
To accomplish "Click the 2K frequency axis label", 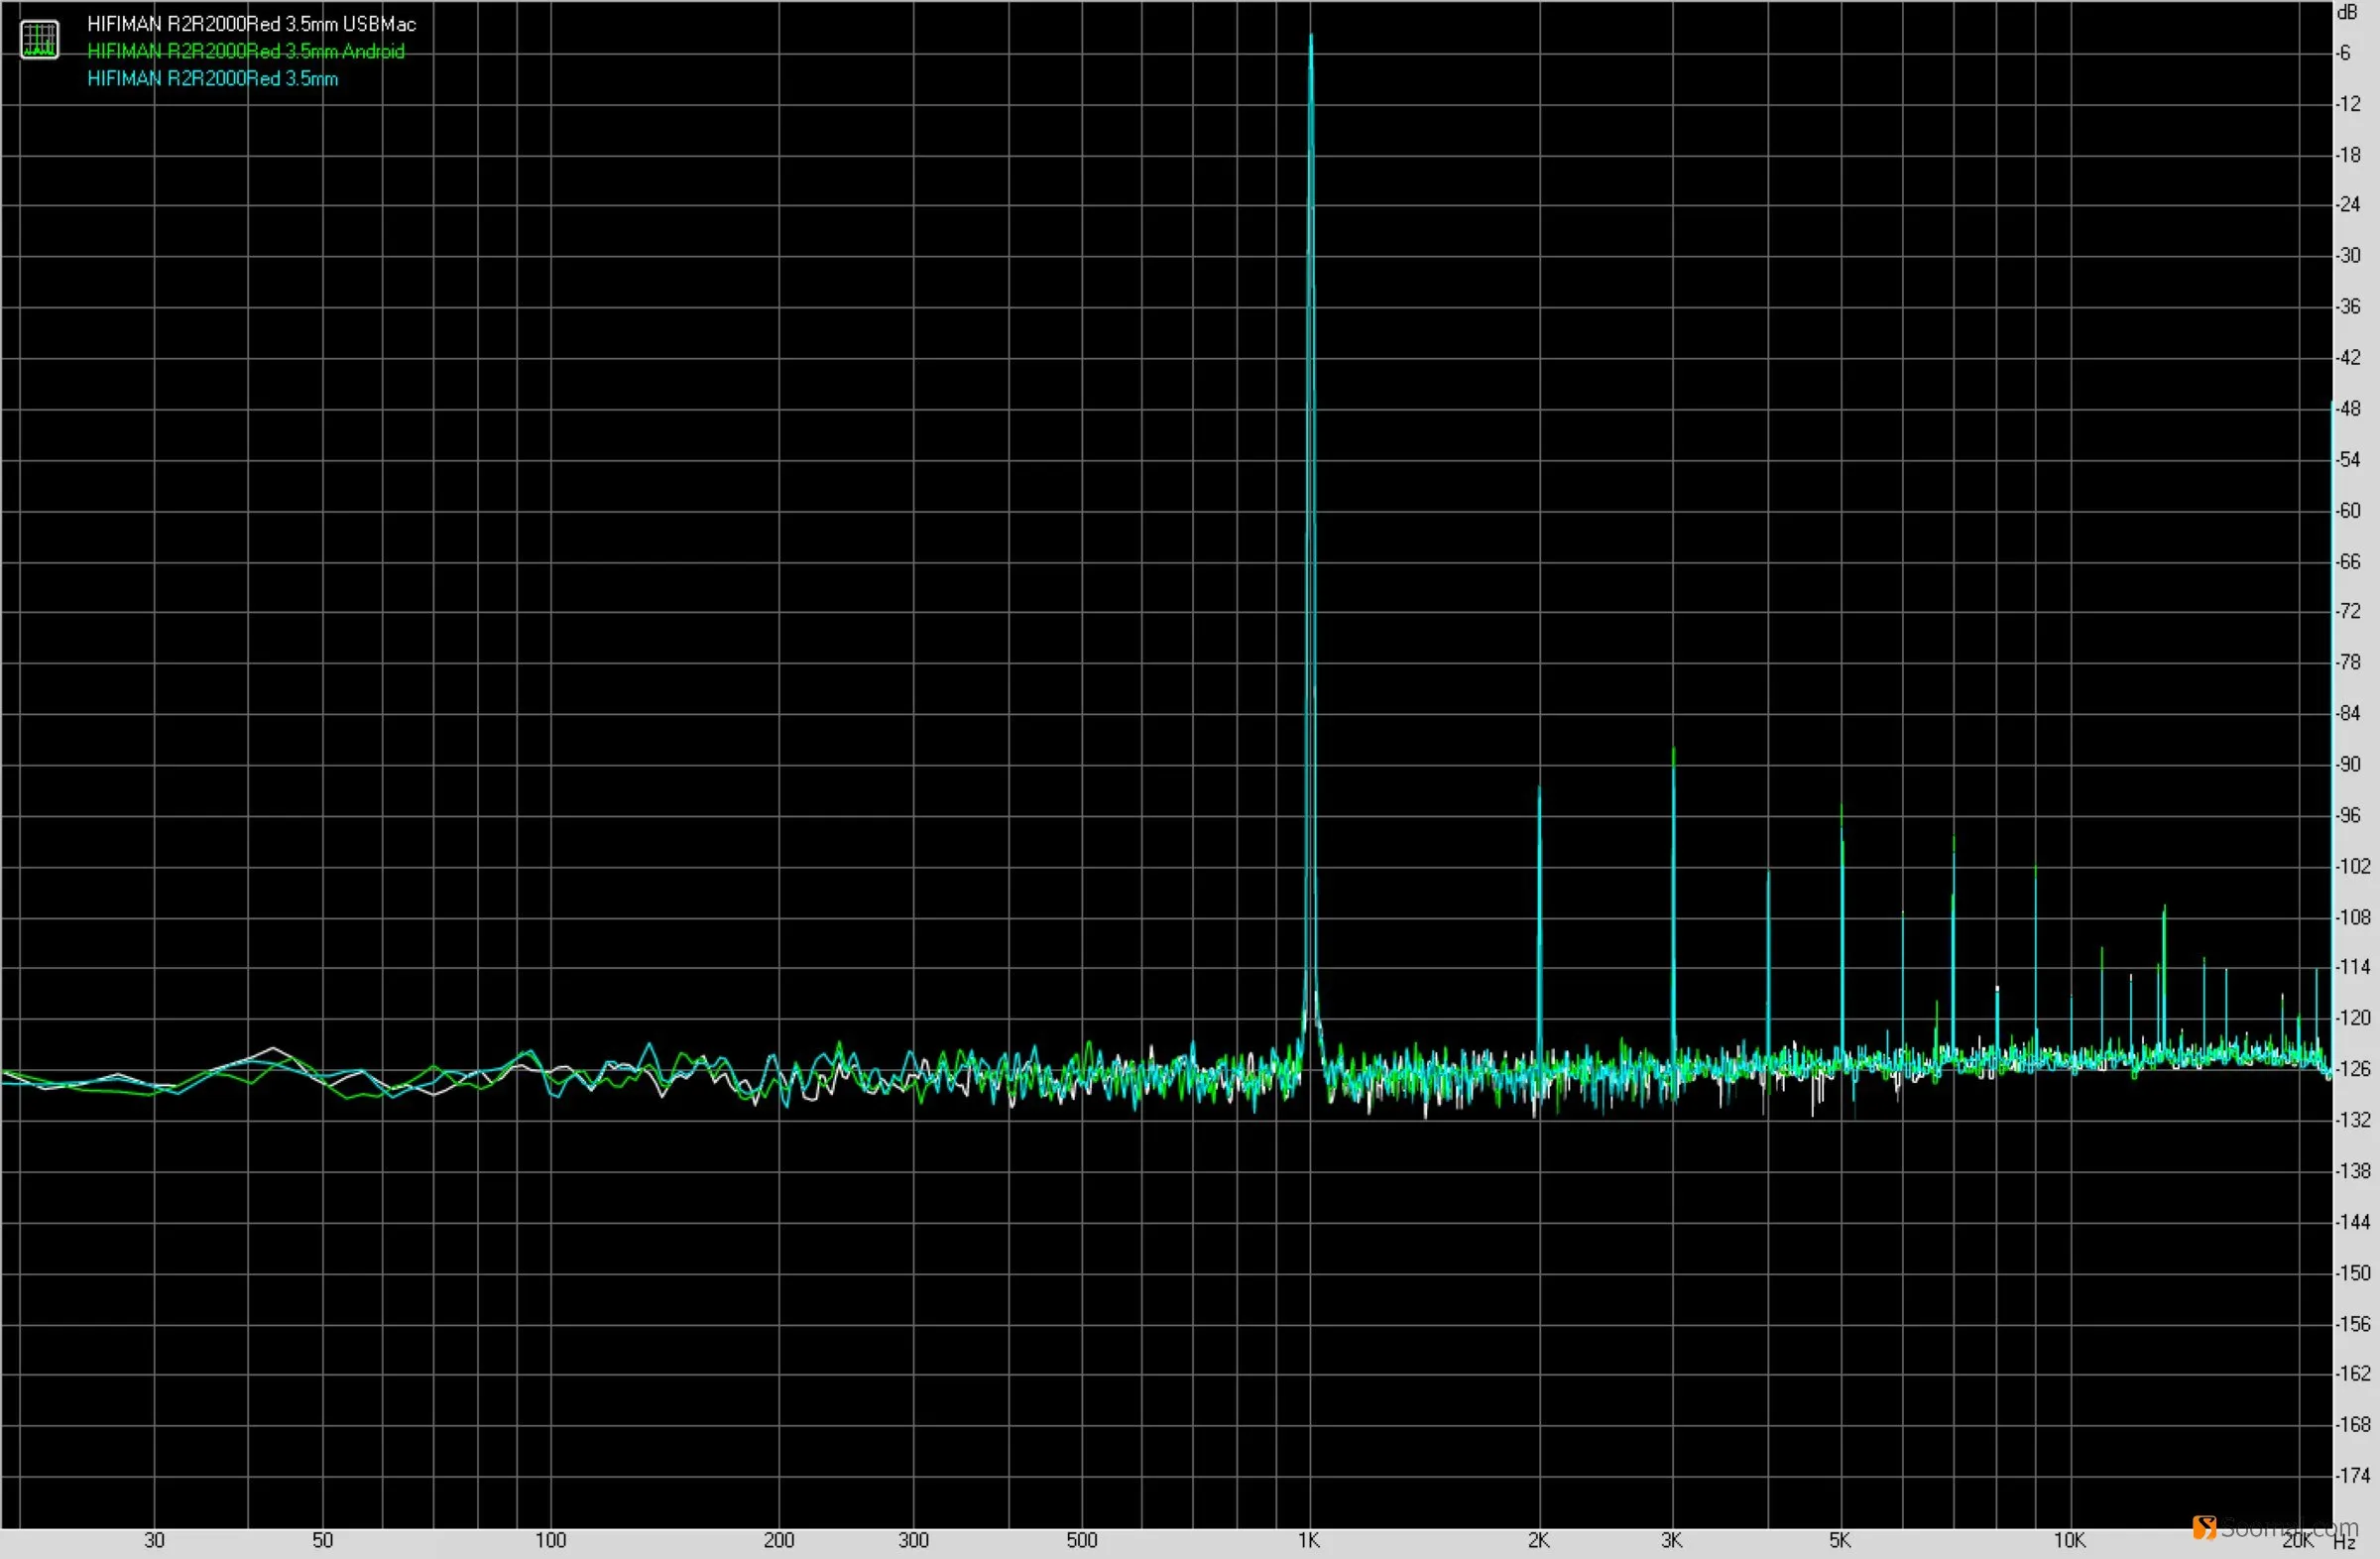I will [1538, 1540].
